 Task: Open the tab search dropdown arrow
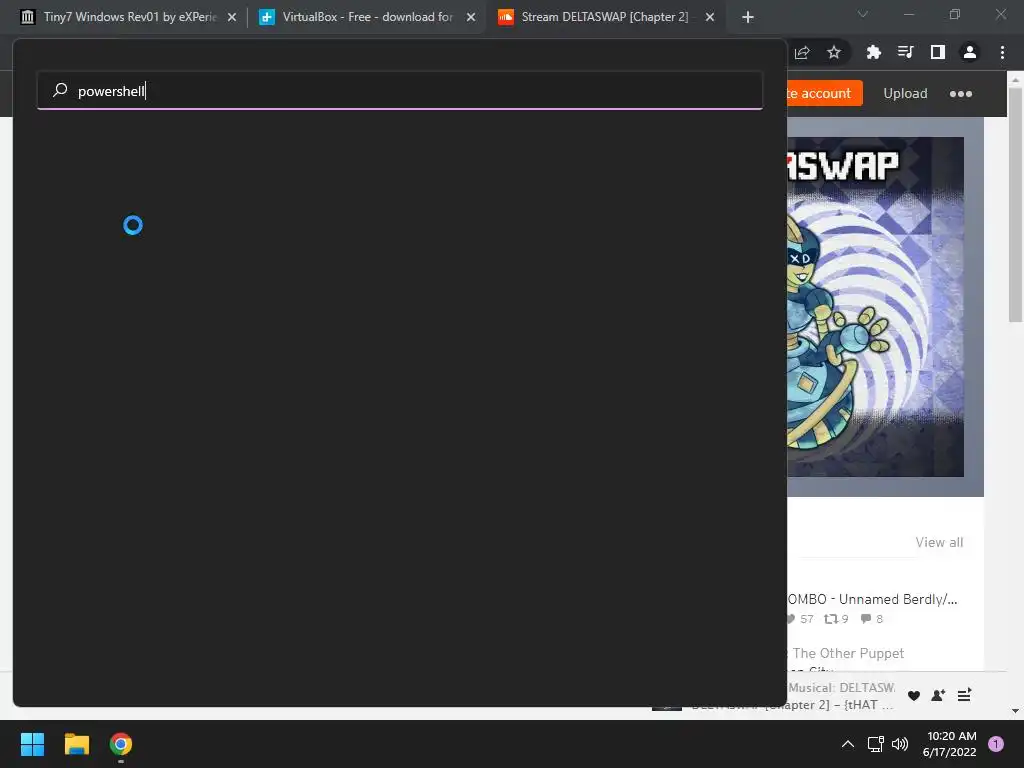[x=863, y=14]
